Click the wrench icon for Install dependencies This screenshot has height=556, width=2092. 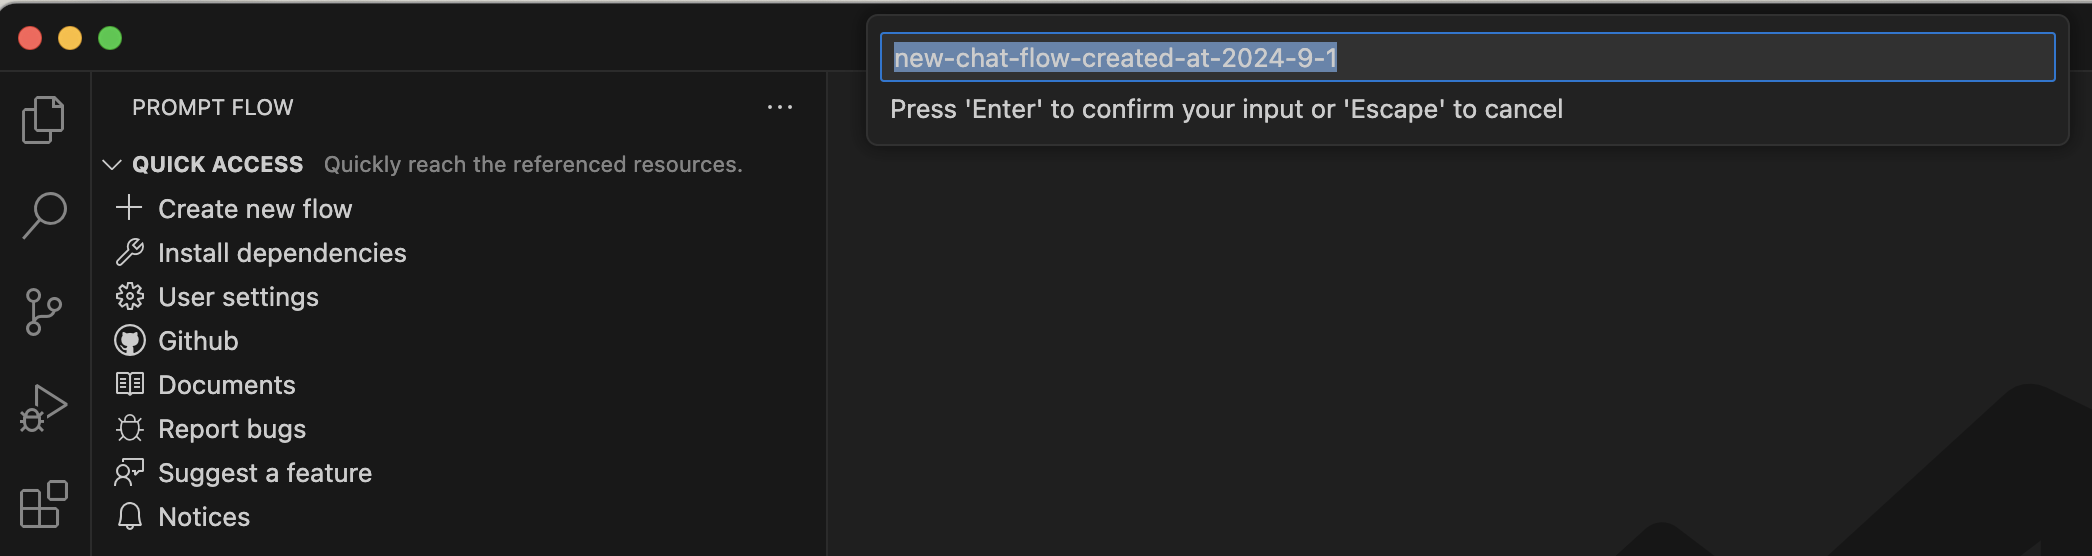click(x=129, y=252)
